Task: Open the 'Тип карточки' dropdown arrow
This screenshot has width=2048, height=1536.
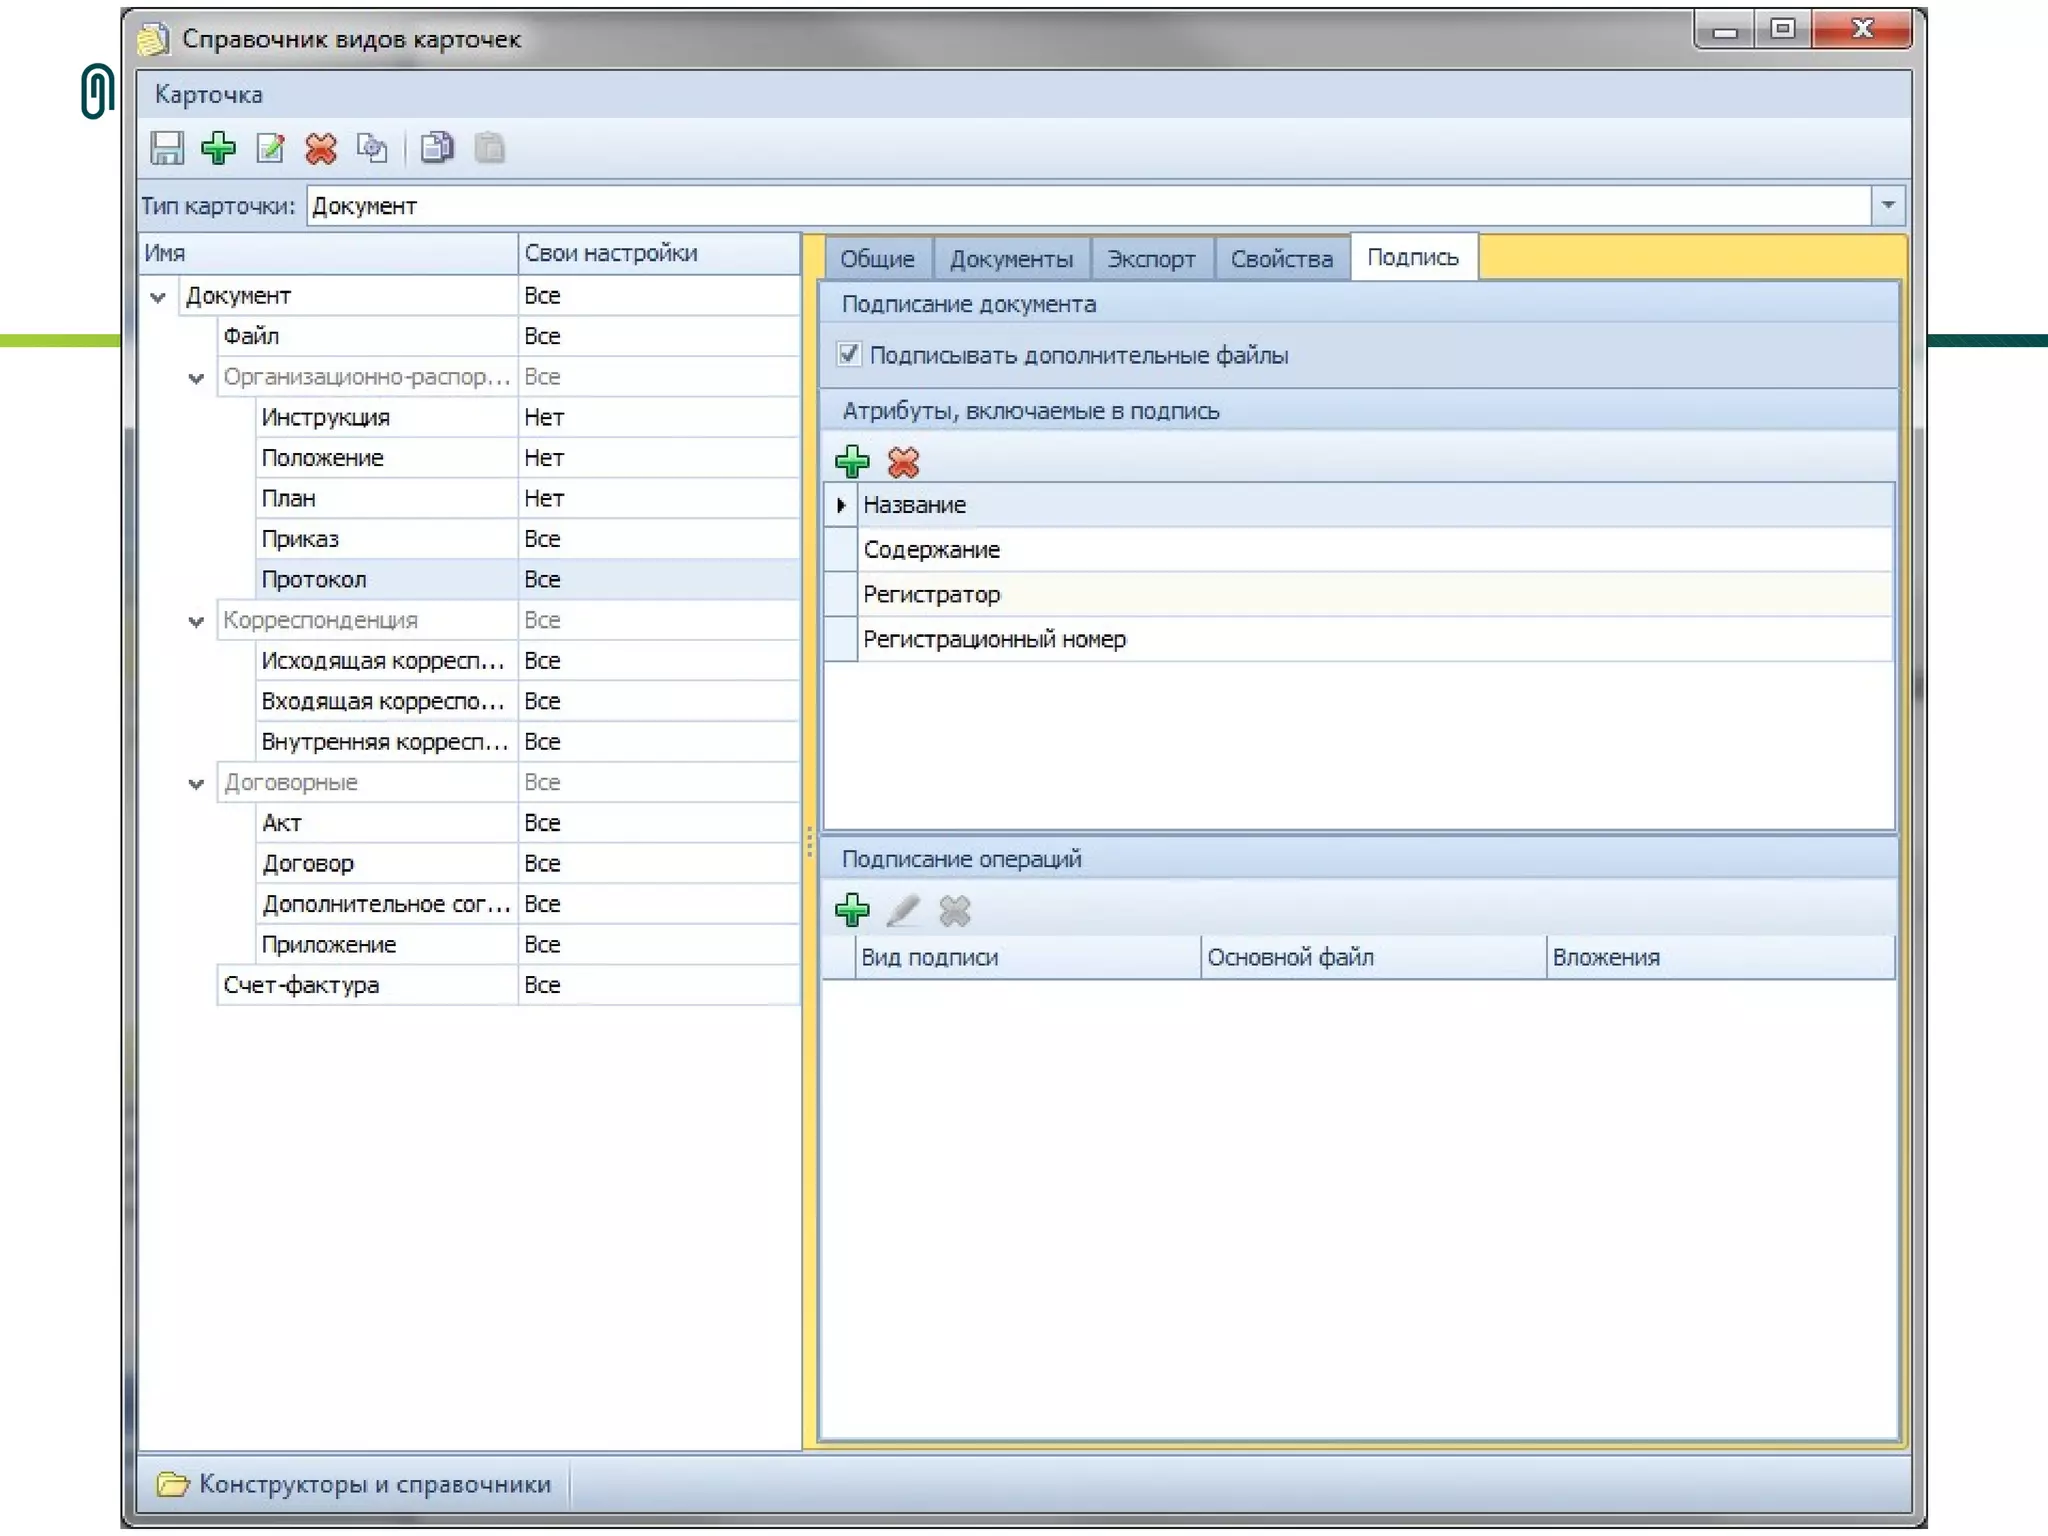Action: 1887,205
